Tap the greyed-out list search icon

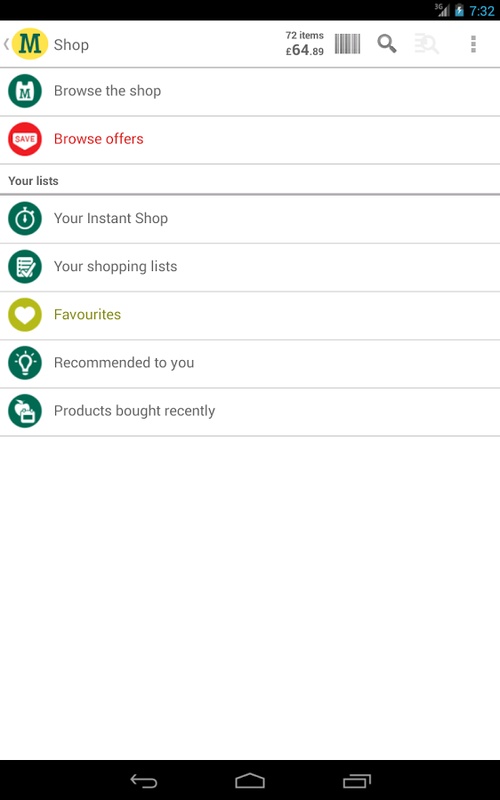pyautogui.click(x=427, y=44)
